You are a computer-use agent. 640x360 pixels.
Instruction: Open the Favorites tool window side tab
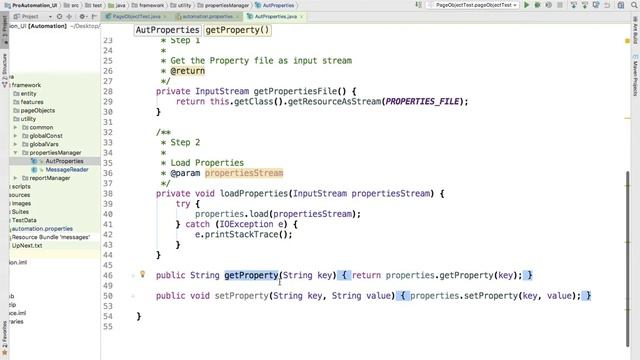click(4, 337)
